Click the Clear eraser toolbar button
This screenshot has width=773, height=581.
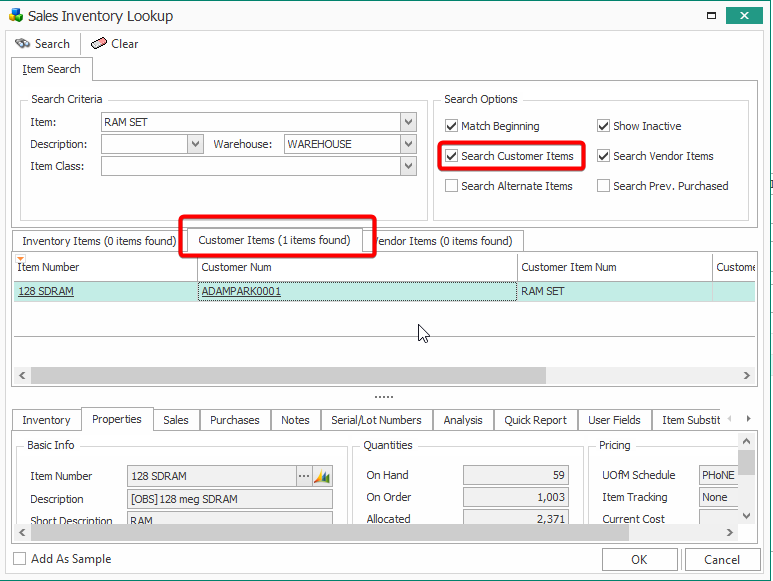tap(115, 44)
